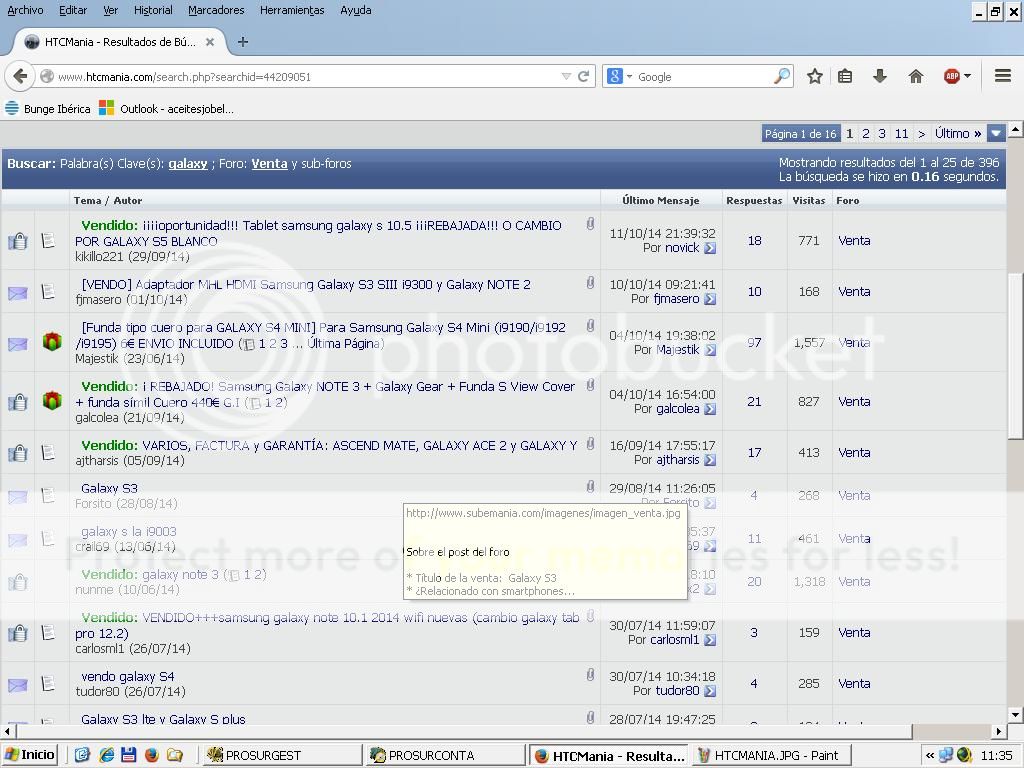Close the HTCMania results tab

coord(210,42)
